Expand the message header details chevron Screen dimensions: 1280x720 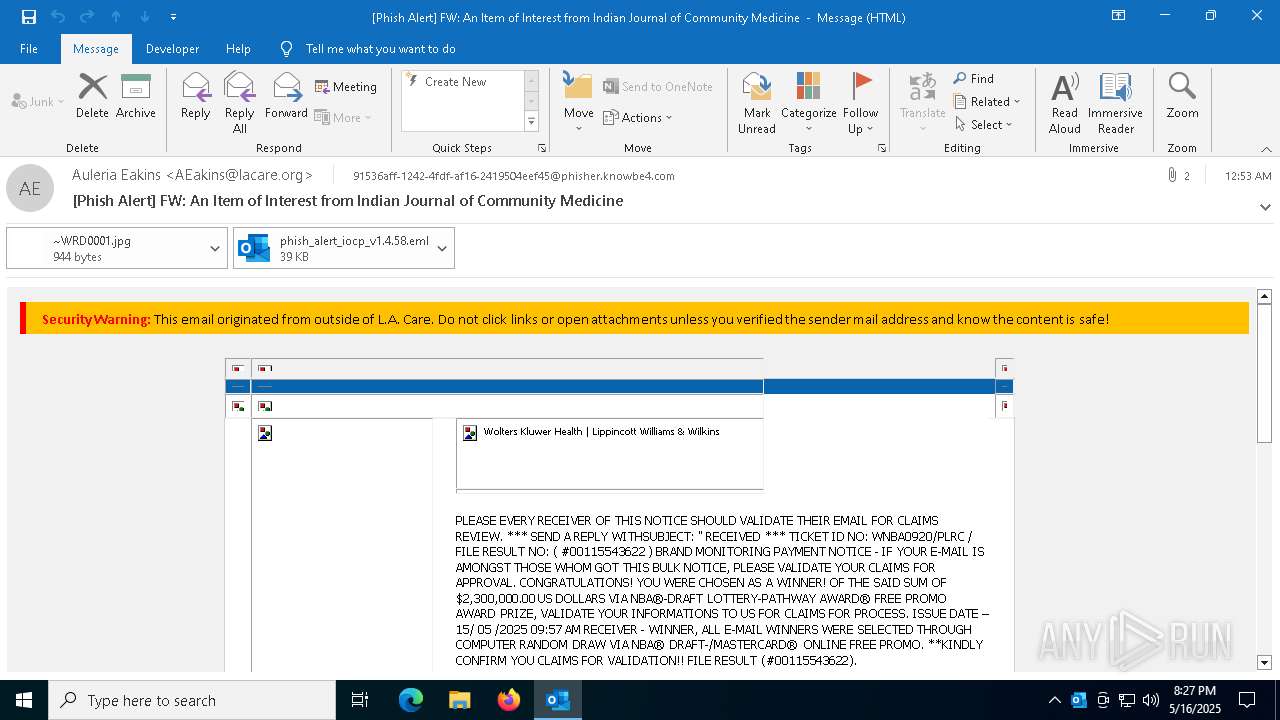1265,207
